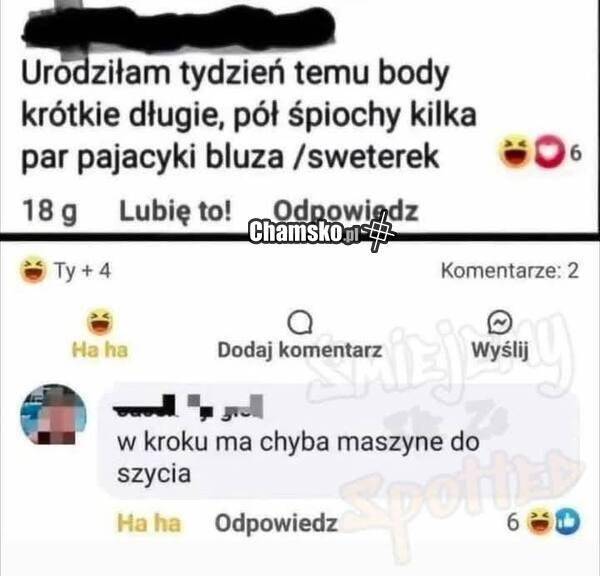Open the blurred commenter profile picture
Viewport: 600px width, 576px height.
[x=53, y=416]
